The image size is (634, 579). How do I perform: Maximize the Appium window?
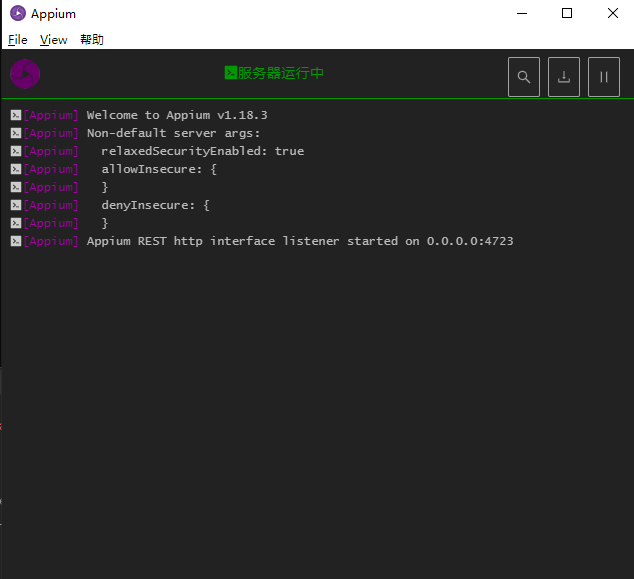click(x=567, y=13)
